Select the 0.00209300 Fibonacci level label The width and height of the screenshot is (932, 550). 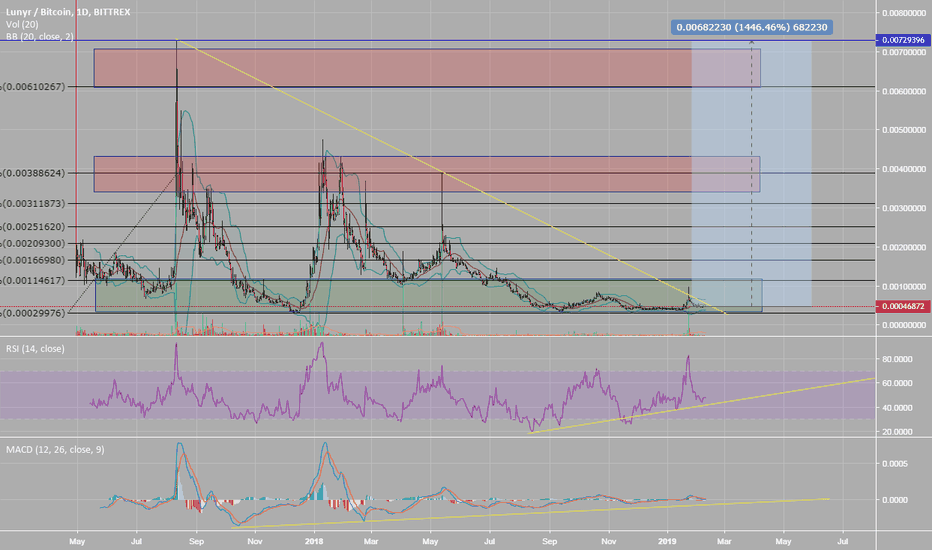click(x=33, y=243)
